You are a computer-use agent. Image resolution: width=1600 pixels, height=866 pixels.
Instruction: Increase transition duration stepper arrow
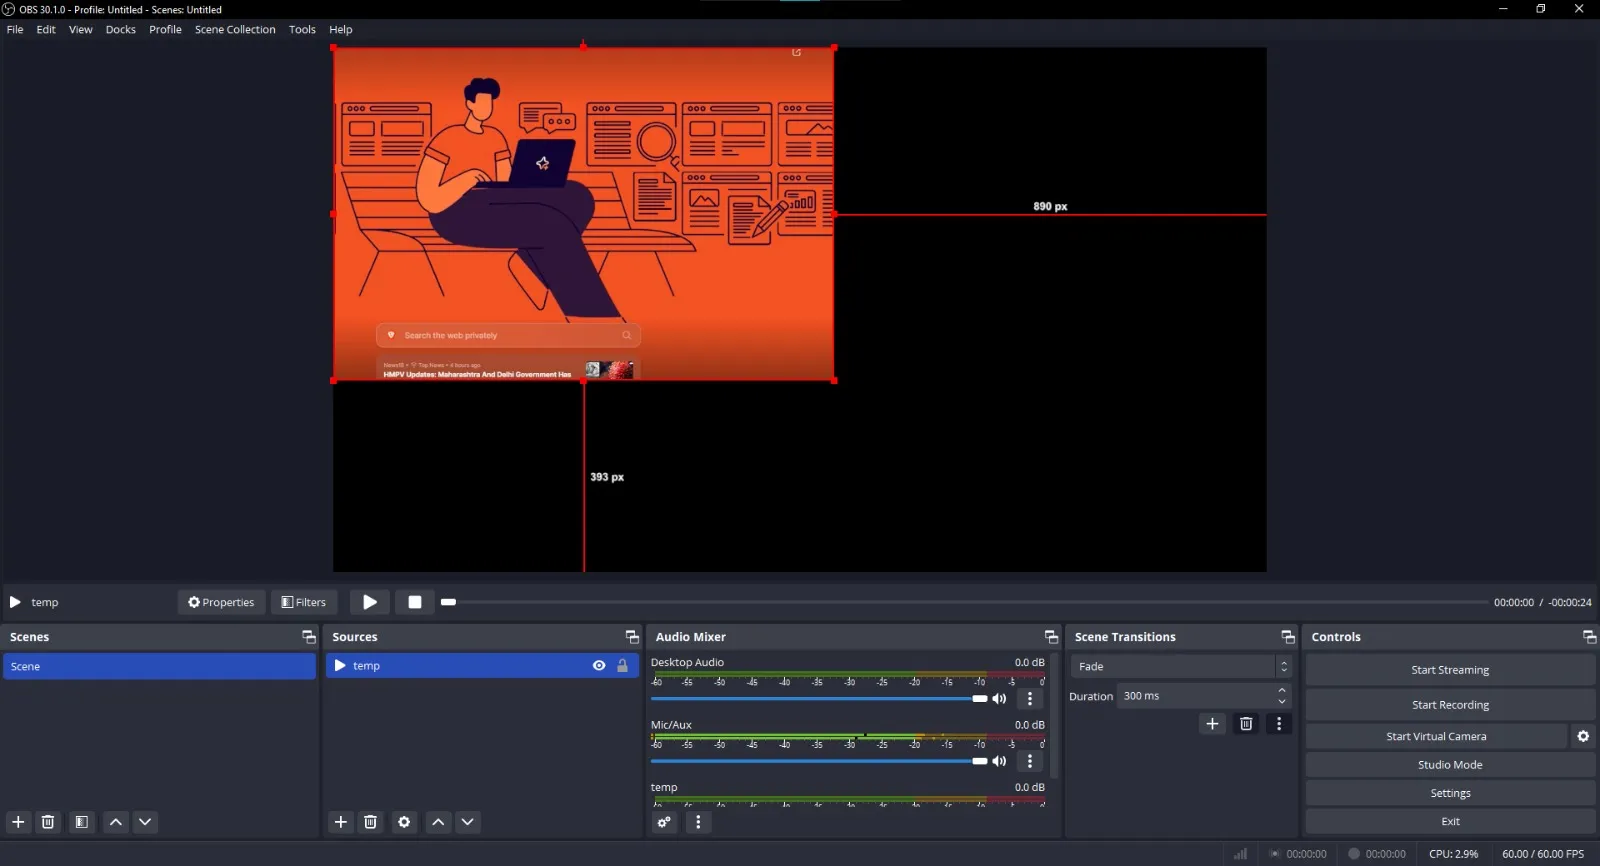[x=1282, y=690]
